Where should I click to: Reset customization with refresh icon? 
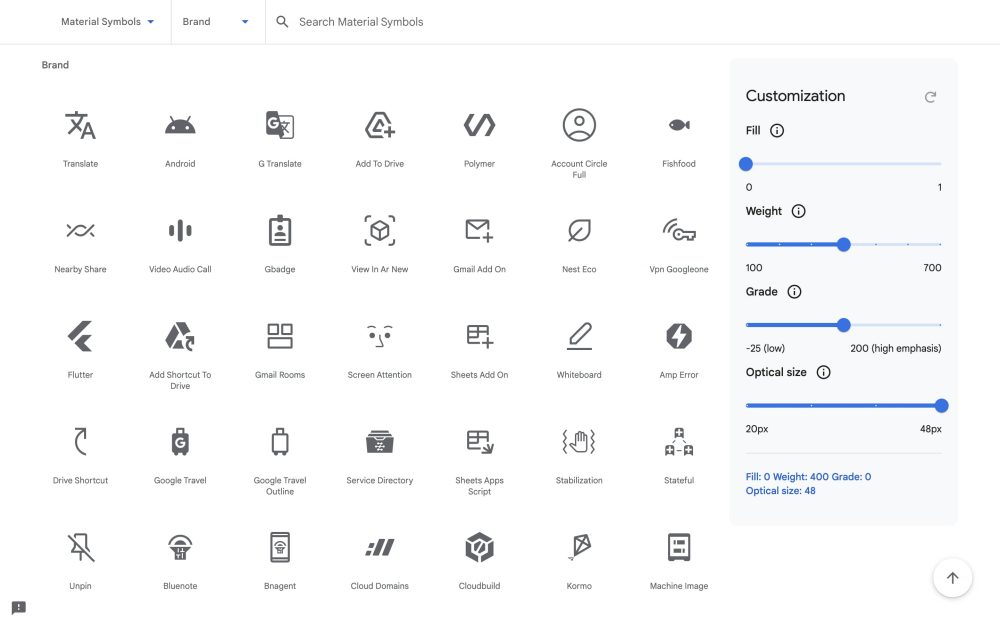930,97
